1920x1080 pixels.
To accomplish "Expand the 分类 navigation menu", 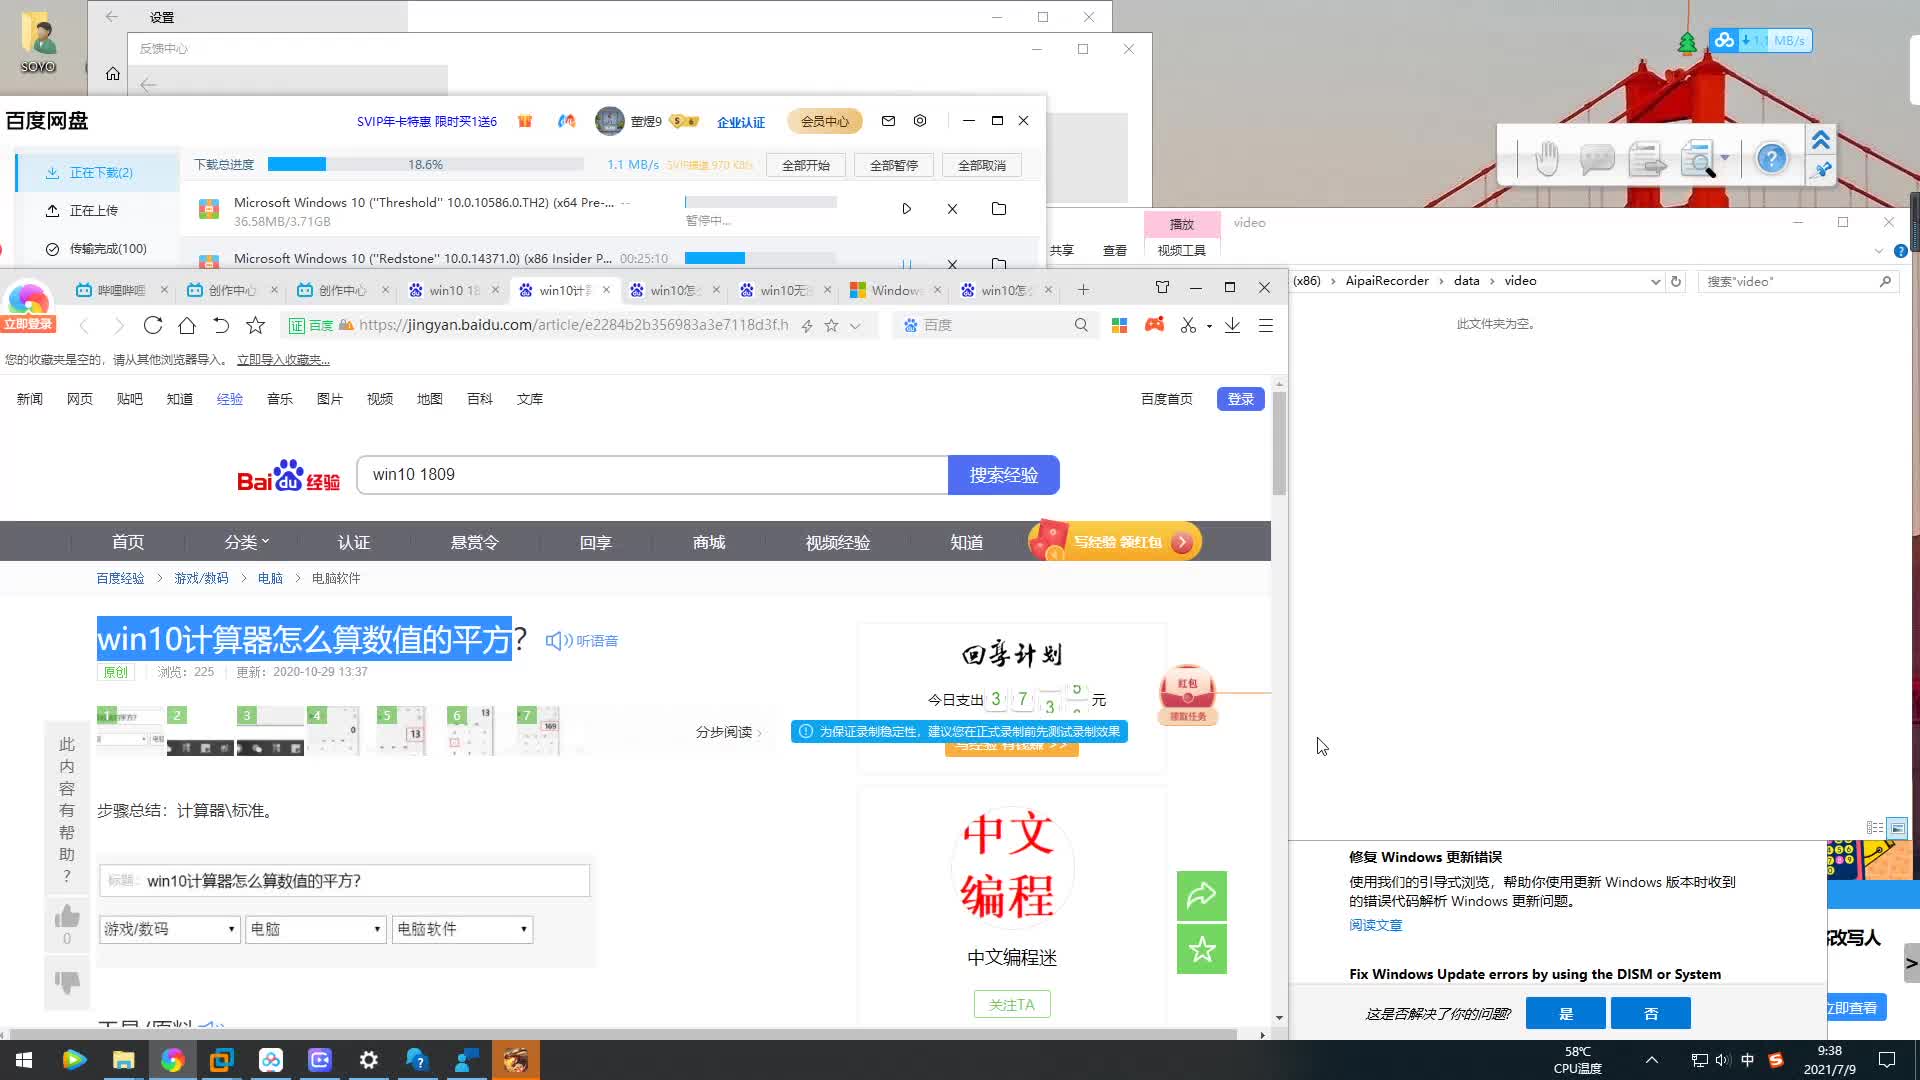I will tap(247, 542).
